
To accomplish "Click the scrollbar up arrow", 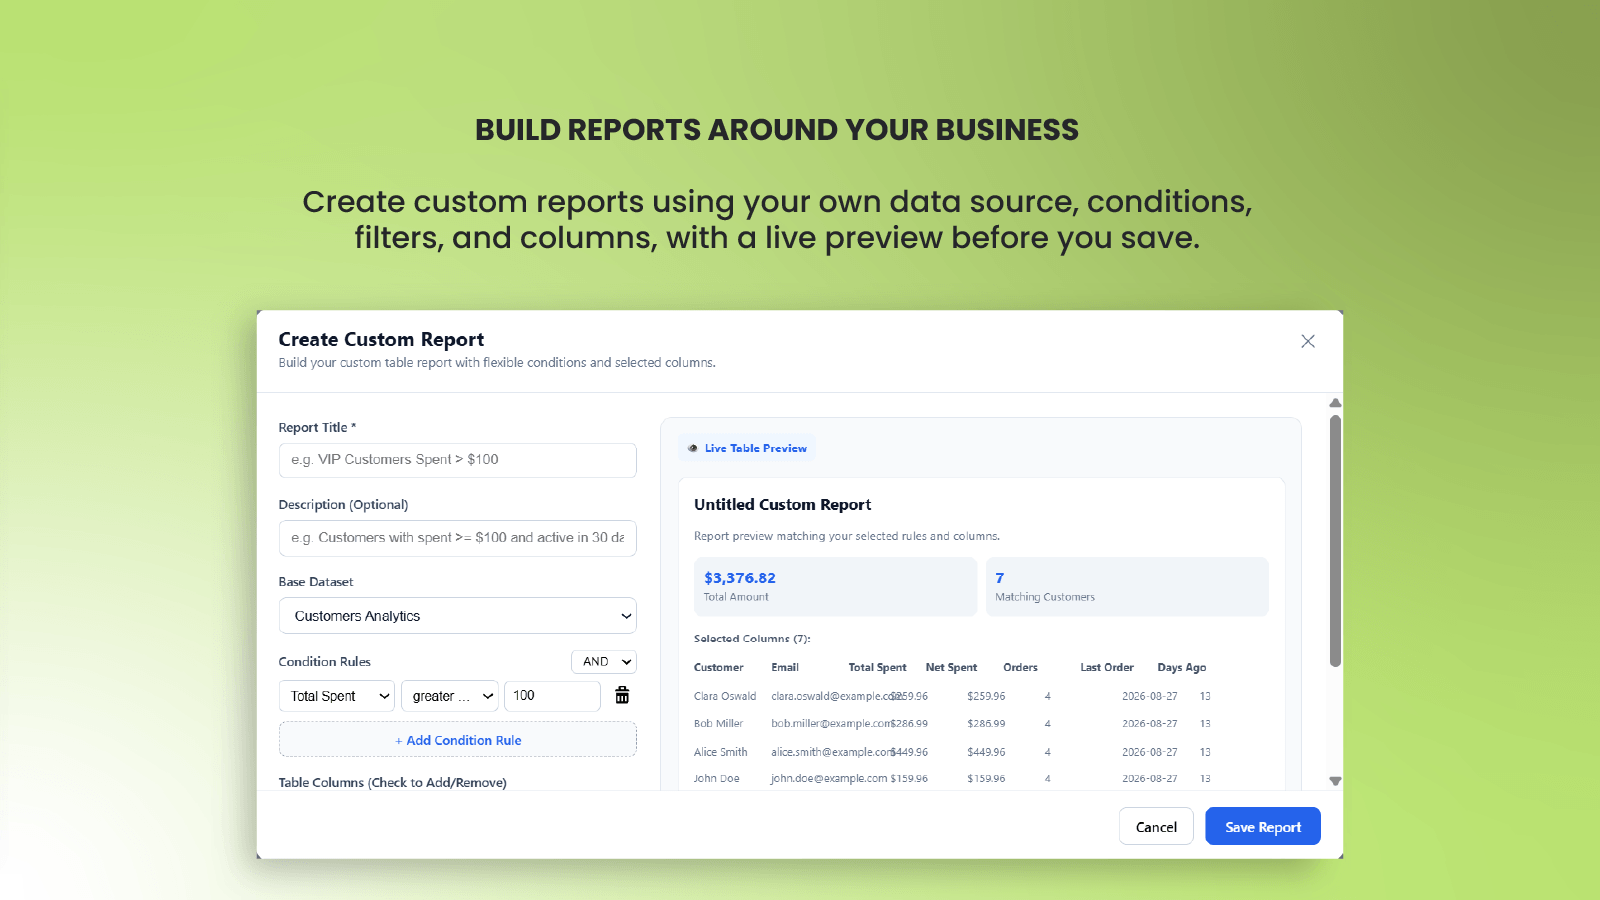I will (x=1335, y=403).
